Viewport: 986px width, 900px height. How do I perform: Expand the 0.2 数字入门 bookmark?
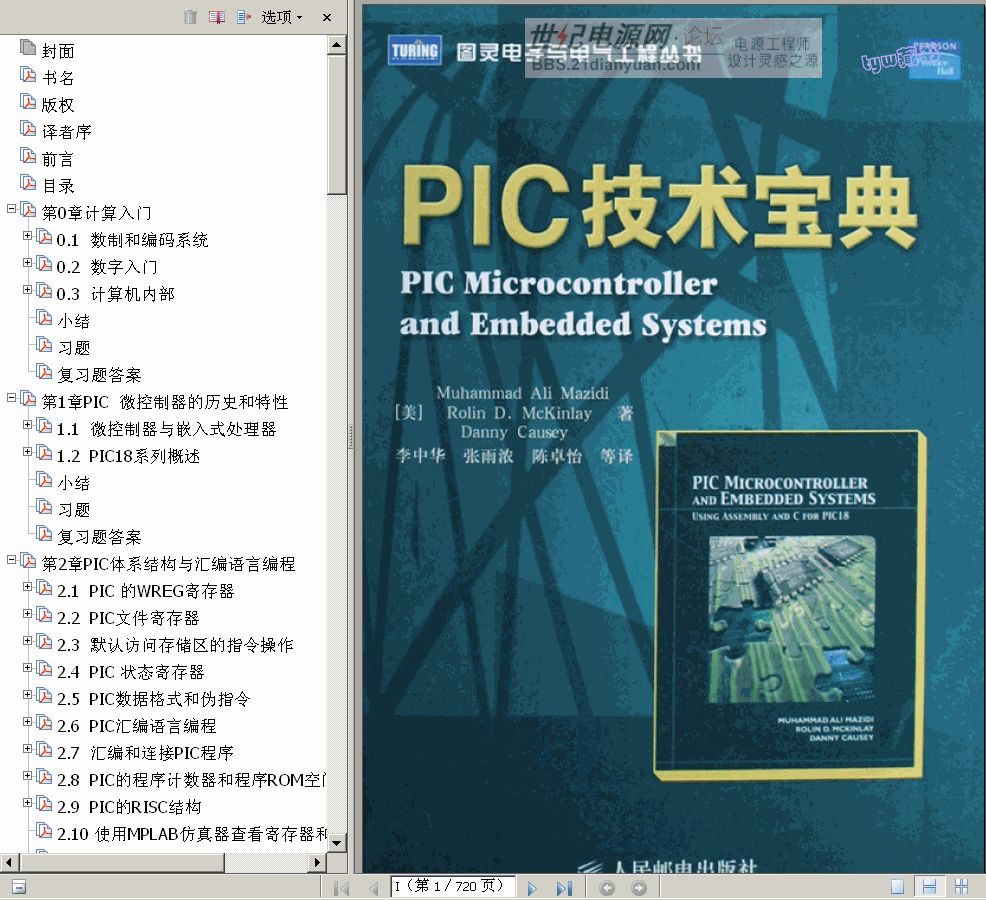coord(27,262)
